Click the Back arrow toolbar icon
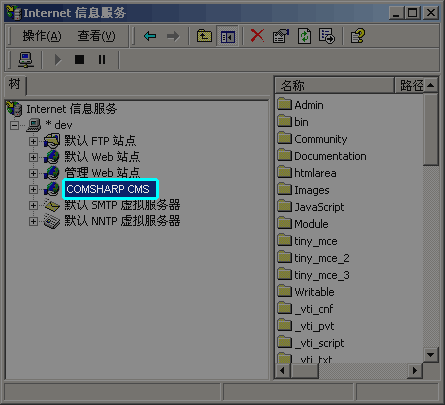Screen dimensions: 445x405 (x=150, y=36)
